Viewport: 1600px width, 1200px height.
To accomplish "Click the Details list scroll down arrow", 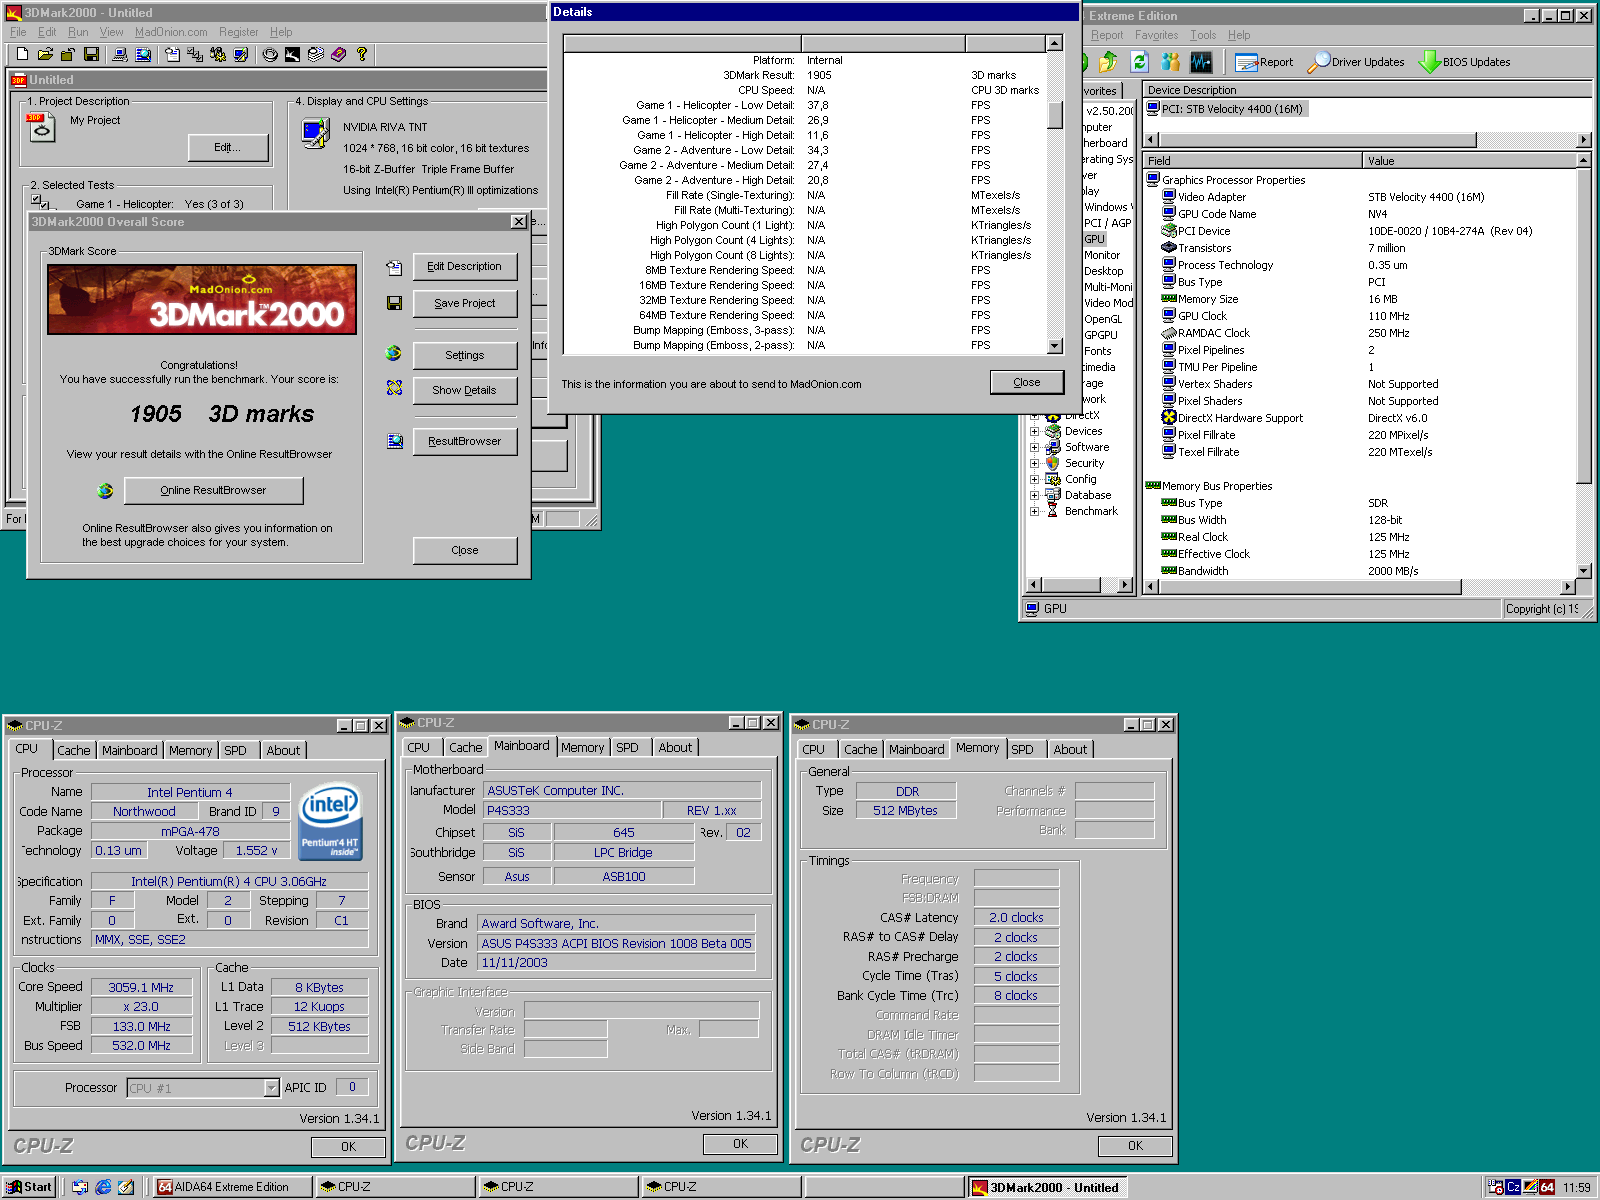I will (x=1054, y=346).
